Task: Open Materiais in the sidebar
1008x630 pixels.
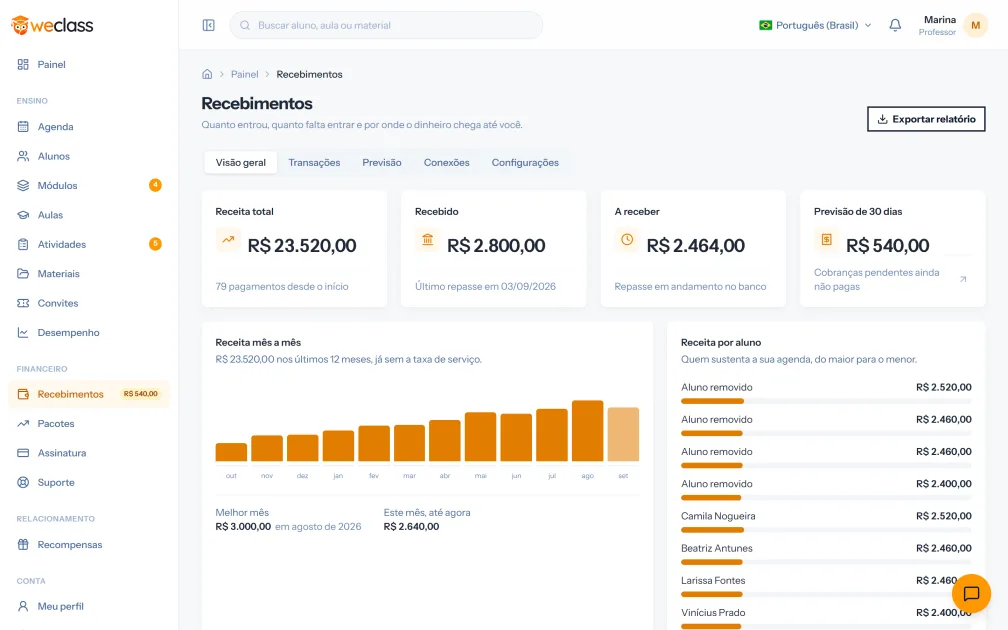Action: click(89, 274)
